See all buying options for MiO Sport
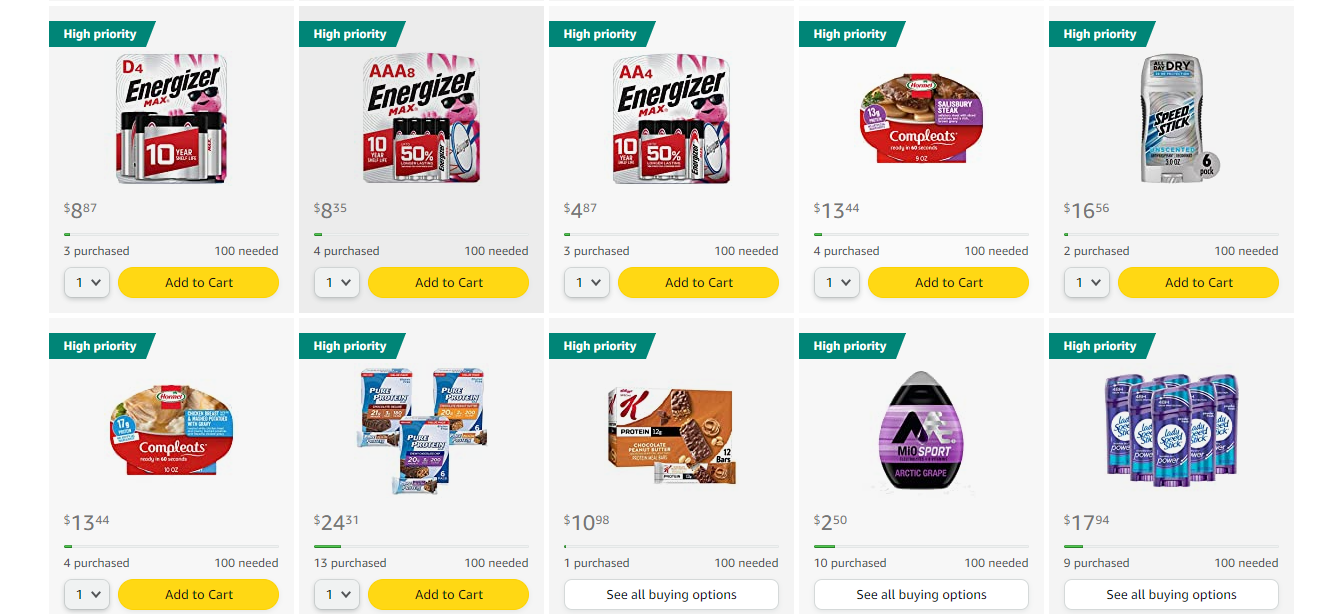This screenshot has width=1321, height=614. click(921, 594)
